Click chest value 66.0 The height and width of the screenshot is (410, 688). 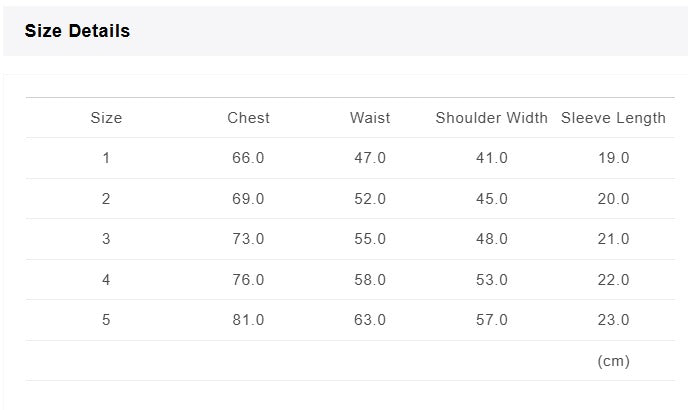coord(248,158)
